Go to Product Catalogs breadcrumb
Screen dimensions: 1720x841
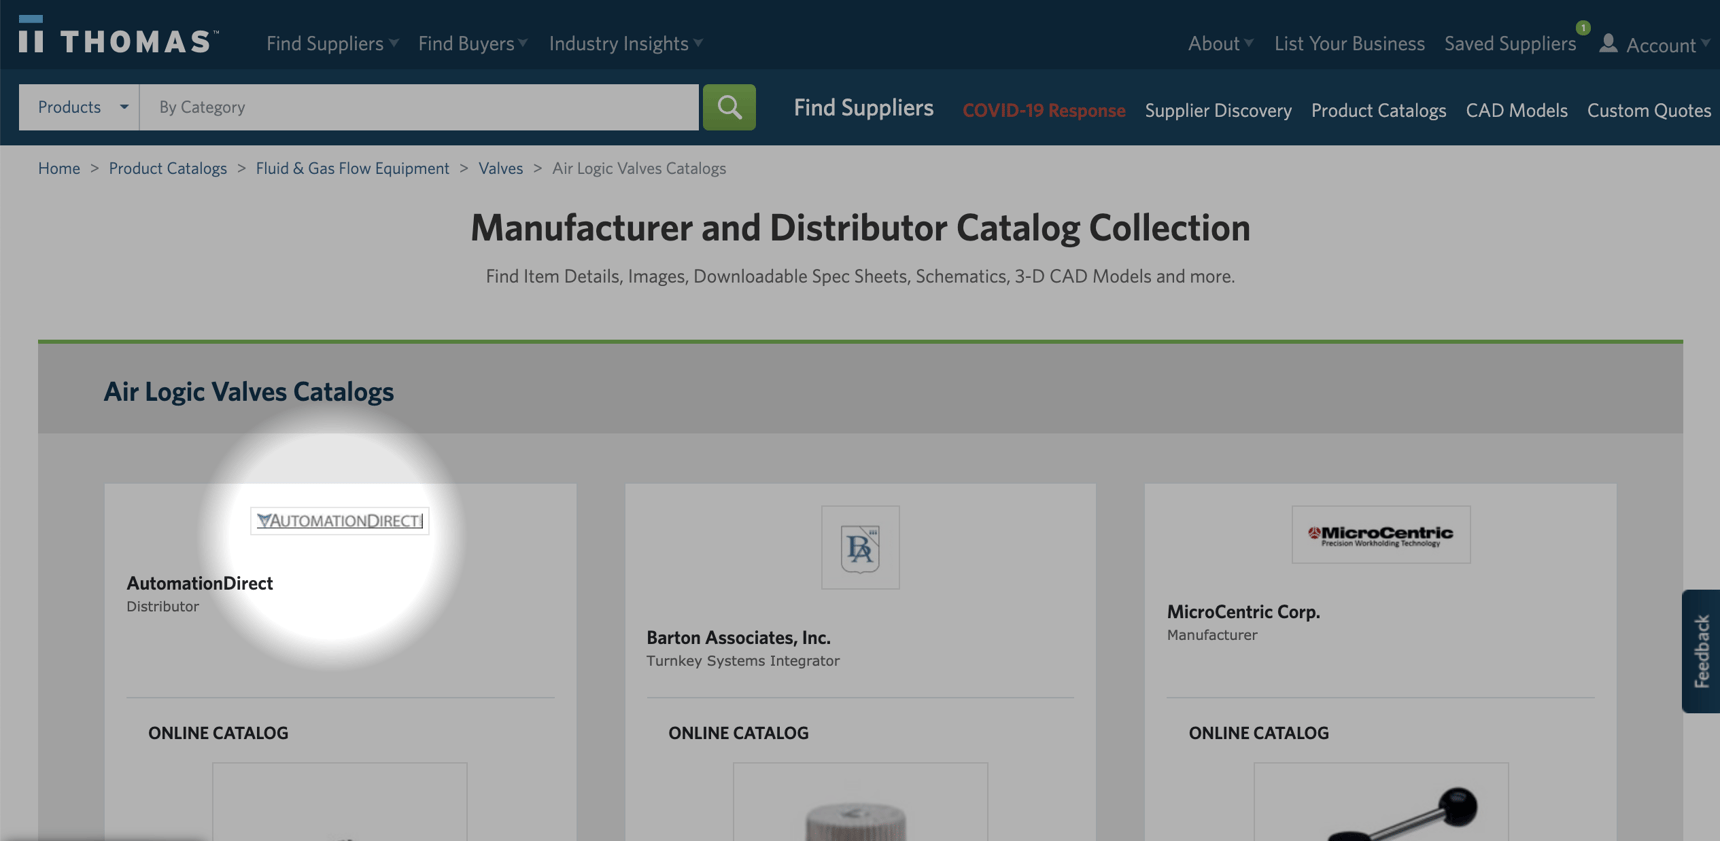tap(168, 168)
